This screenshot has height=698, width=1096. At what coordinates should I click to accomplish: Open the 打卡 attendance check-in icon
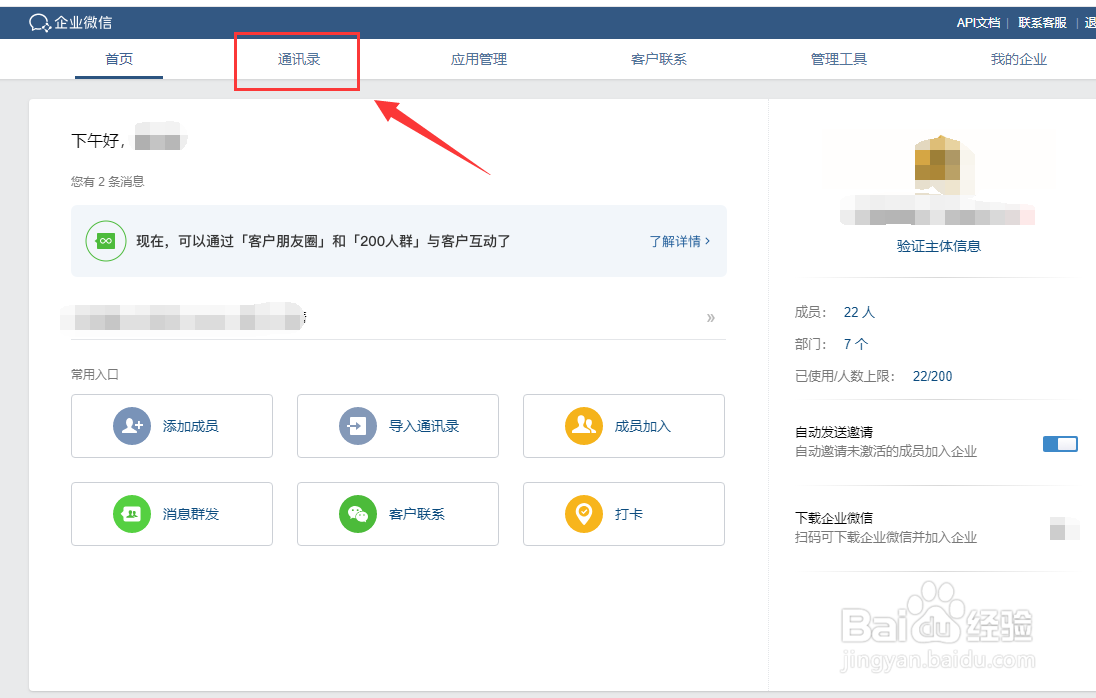(x=583, y=513)
